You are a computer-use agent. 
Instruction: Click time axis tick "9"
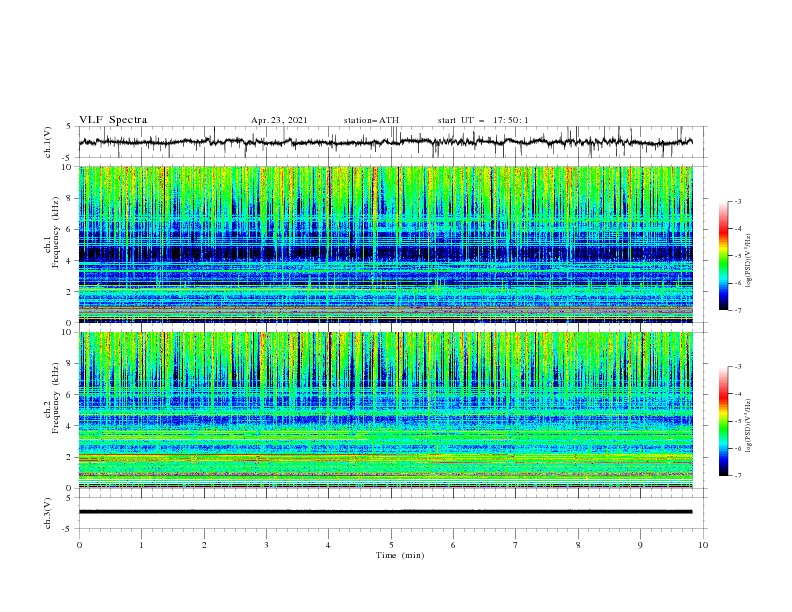tap(640, 545)
